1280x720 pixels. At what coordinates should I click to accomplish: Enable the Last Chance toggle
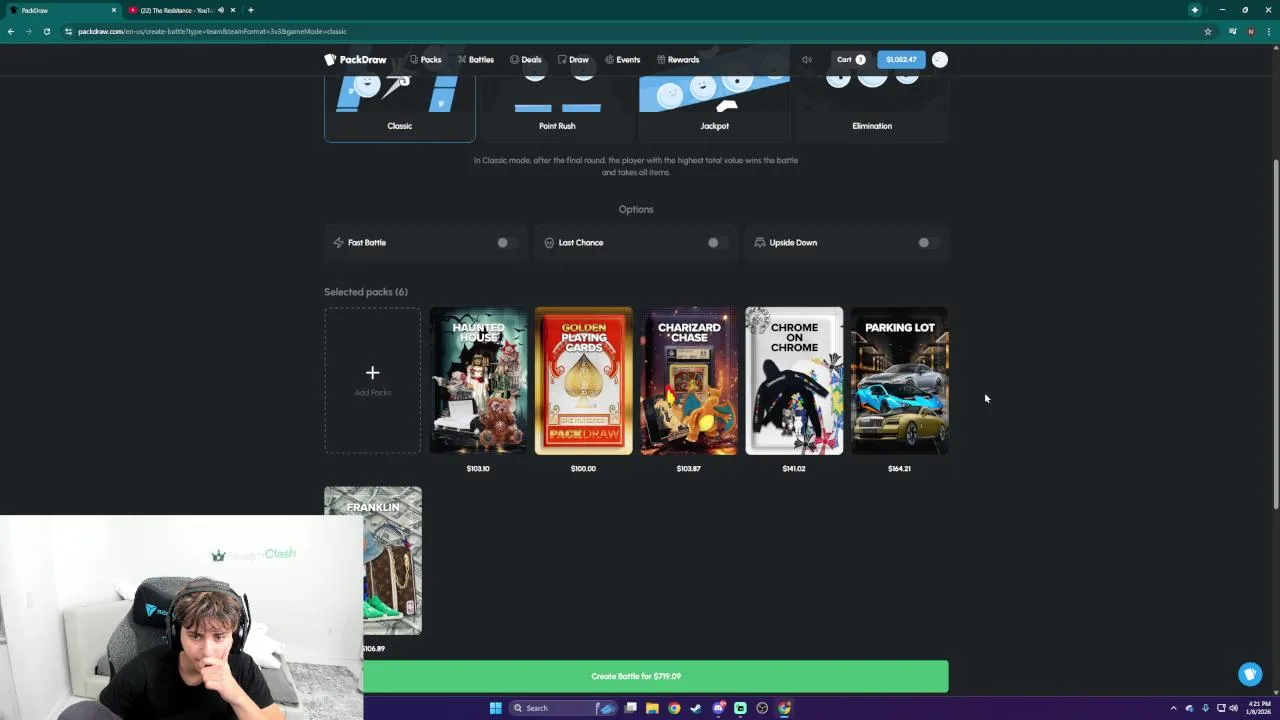[x=717, y=242]
